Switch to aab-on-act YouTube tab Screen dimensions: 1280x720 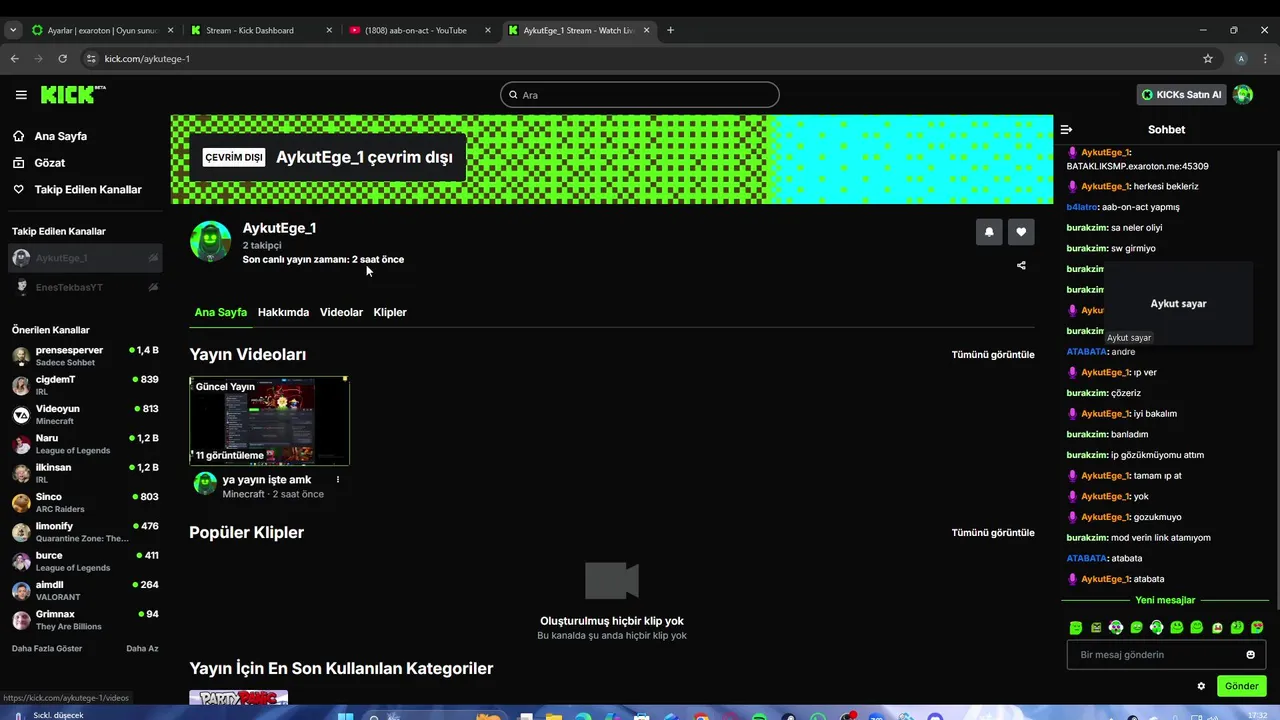pos(421,30)
